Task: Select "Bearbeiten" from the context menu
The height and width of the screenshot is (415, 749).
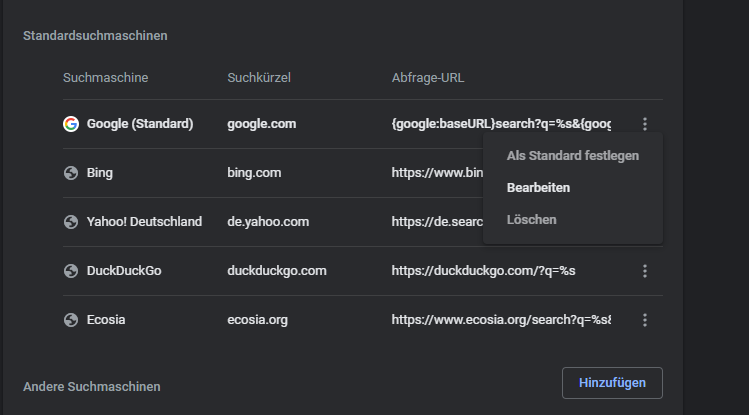Action: coord(538,188)
